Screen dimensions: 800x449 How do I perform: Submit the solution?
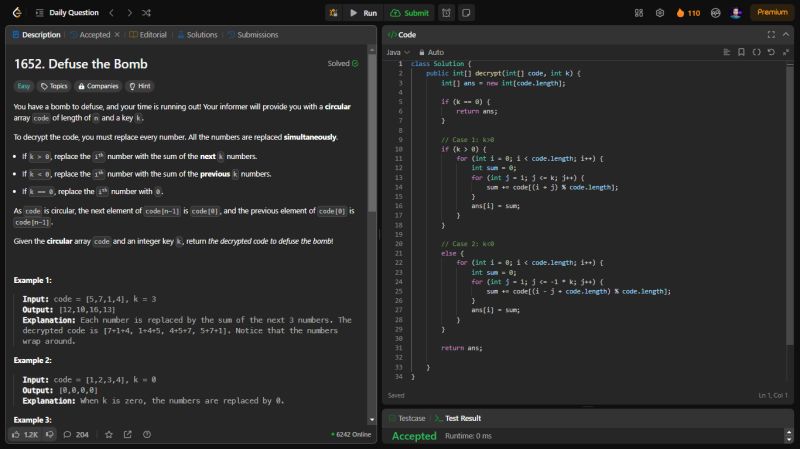point(410,13)
